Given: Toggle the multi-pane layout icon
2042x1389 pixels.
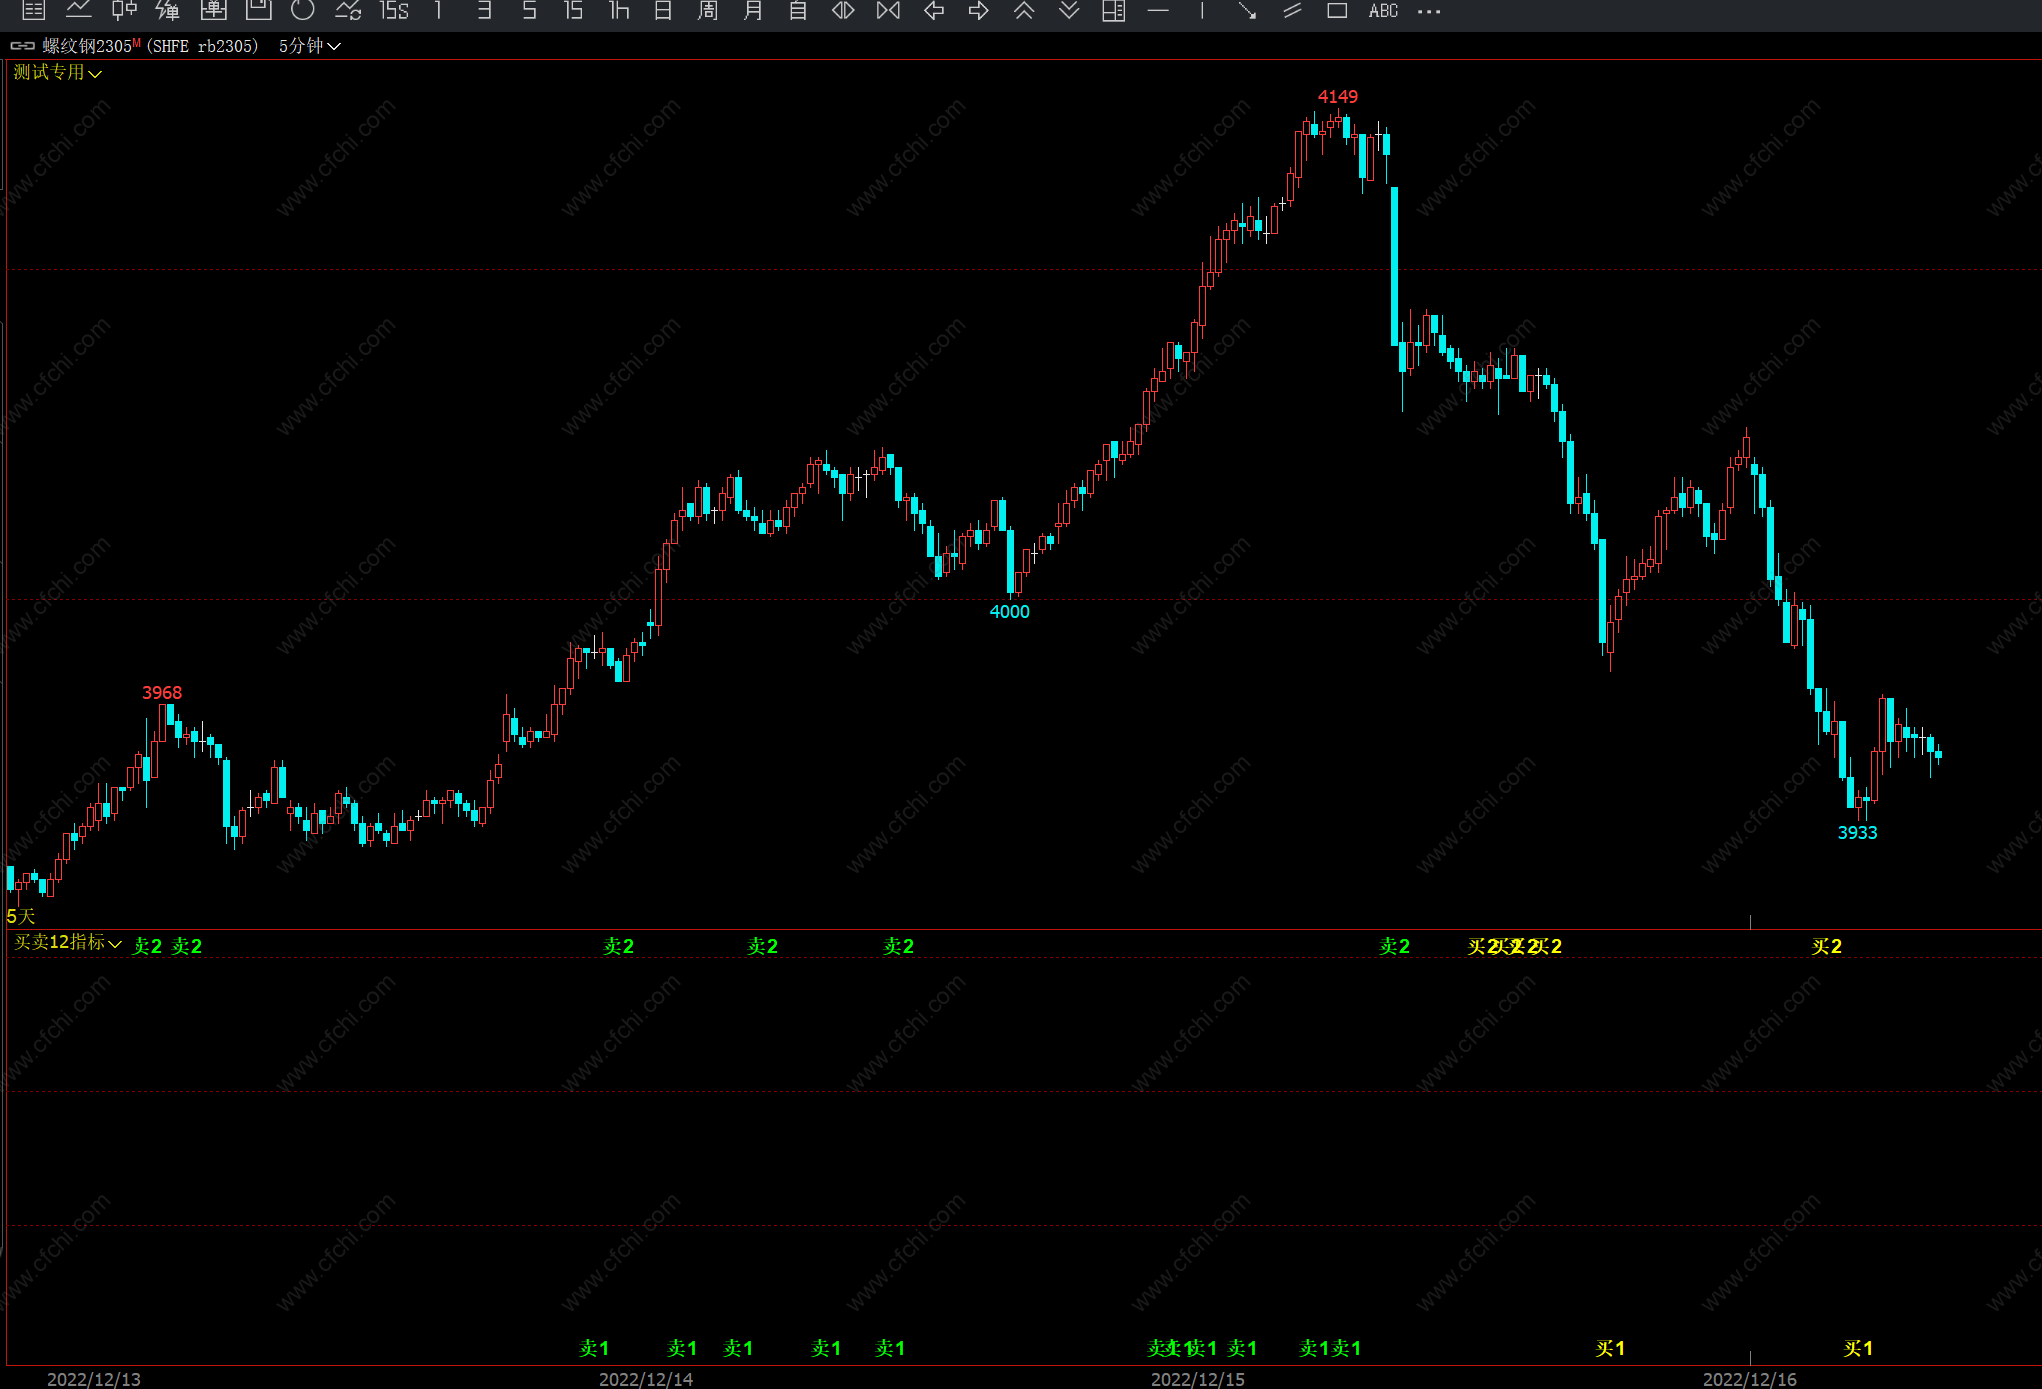Looking at the screenshot, I should [x=1113, y=10].
